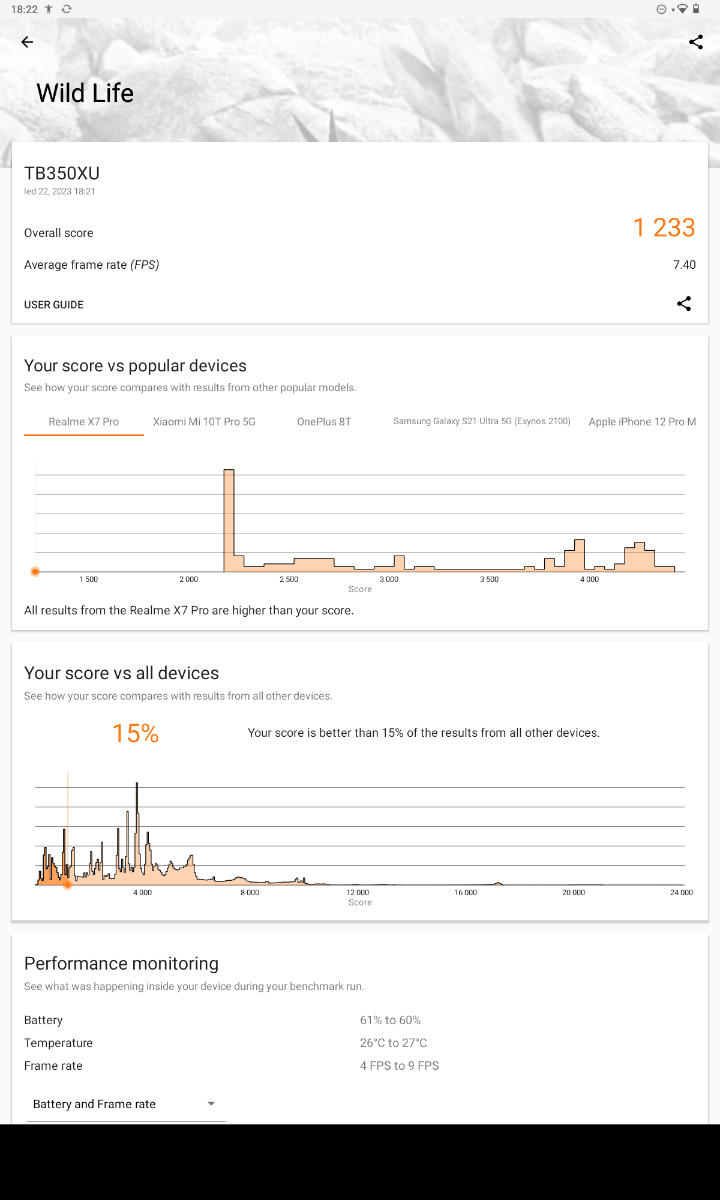Screen dimensions: 720x1200
Task: Tap the sync icon in status bar
Action: (x=66, y=9)
